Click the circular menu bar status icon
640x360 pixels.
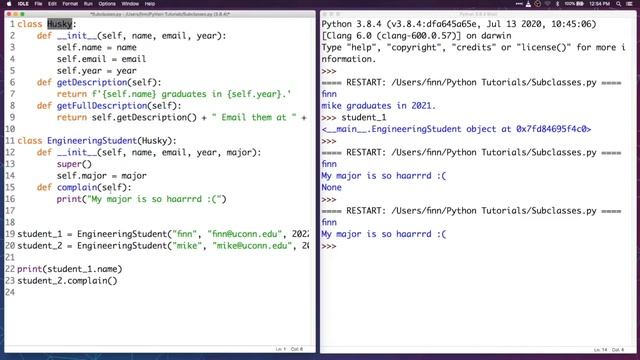538,4
